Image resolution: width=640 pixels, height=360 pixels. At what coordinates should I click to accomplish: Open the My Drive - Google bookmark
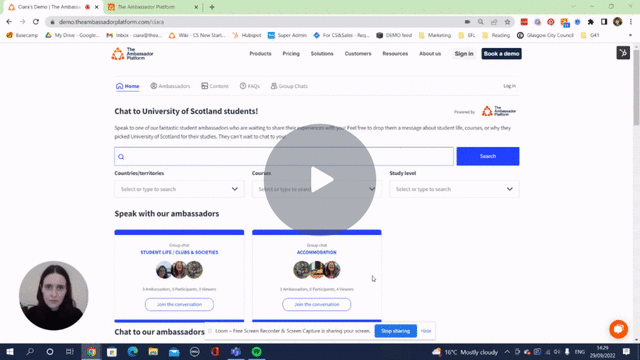[x=72, y=35]
